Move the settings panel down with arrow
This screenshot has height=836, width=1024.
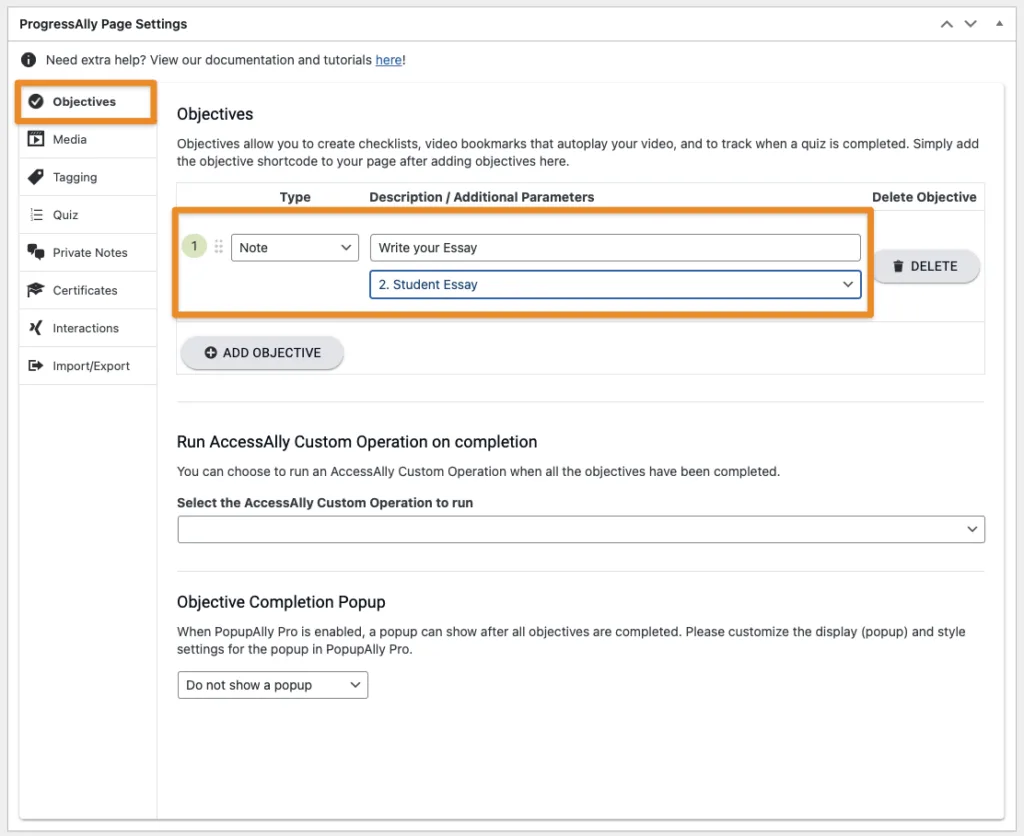(971, 24)
